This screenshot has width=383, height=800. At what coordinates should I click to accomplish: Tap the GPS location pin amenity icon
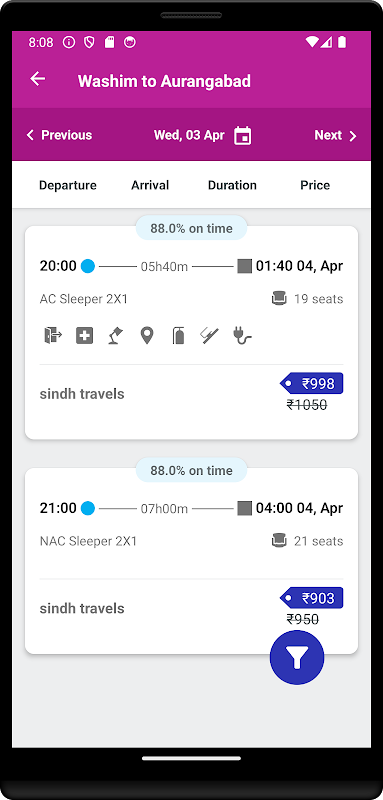(147, 336)
